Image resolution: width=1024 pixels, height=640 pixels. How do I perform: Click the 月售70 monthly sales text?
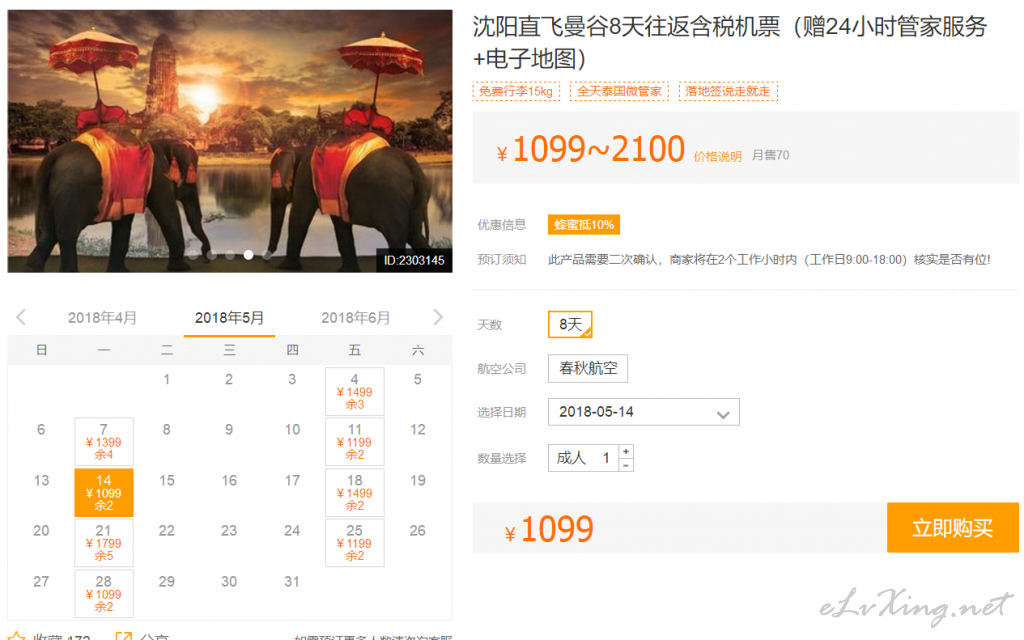click(x=771, y=155)
